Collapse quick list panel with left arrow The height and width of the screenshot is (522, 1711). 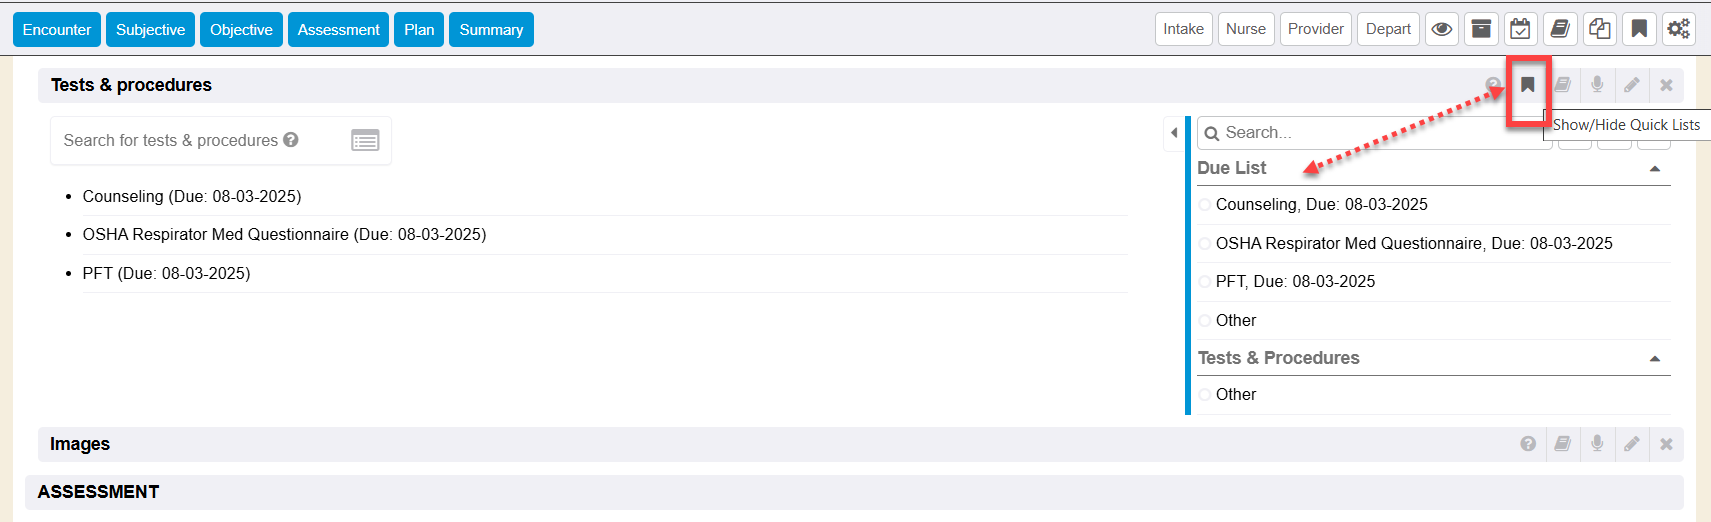1174,133
